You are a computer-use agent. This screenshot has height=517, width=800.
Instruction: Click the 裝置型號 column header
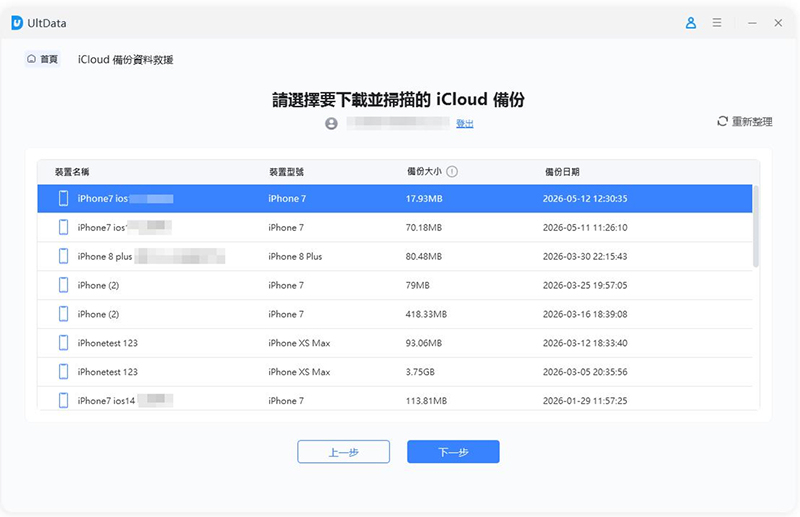tap(286, 172)
